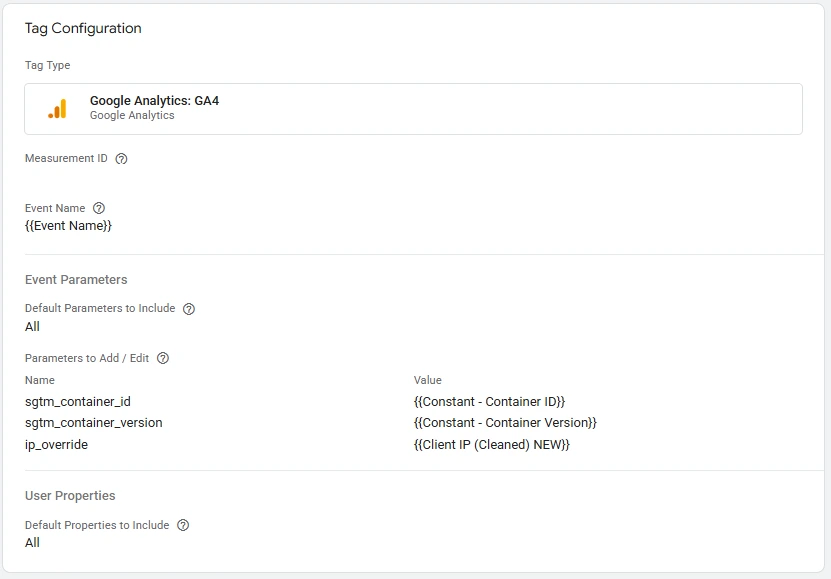
Task: Select the {{Constant - Container Version}} value
Action: tap(505, 423)
